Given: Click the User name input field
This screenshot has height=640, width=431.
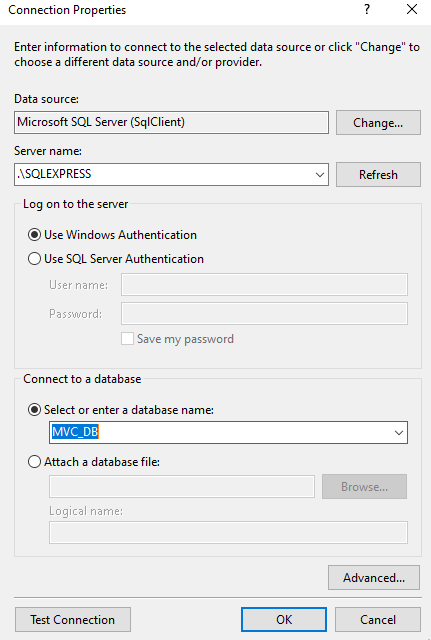Looking at the screenshot, I should 264,284.
